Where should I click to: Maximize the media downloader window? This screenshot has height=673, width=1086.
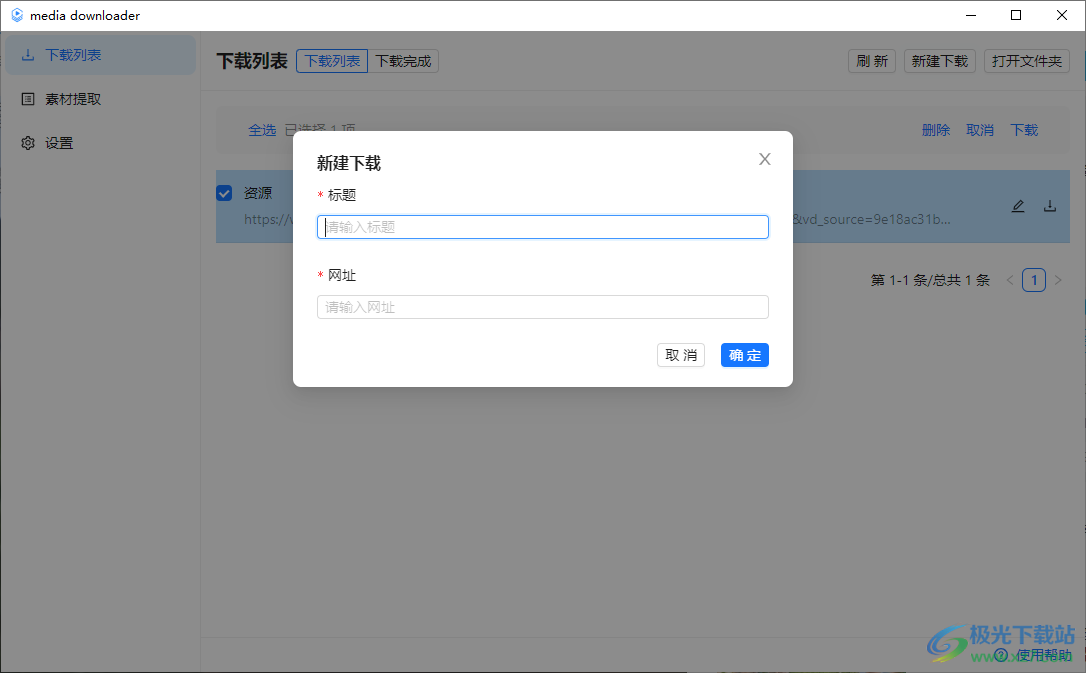[1016, 15]
